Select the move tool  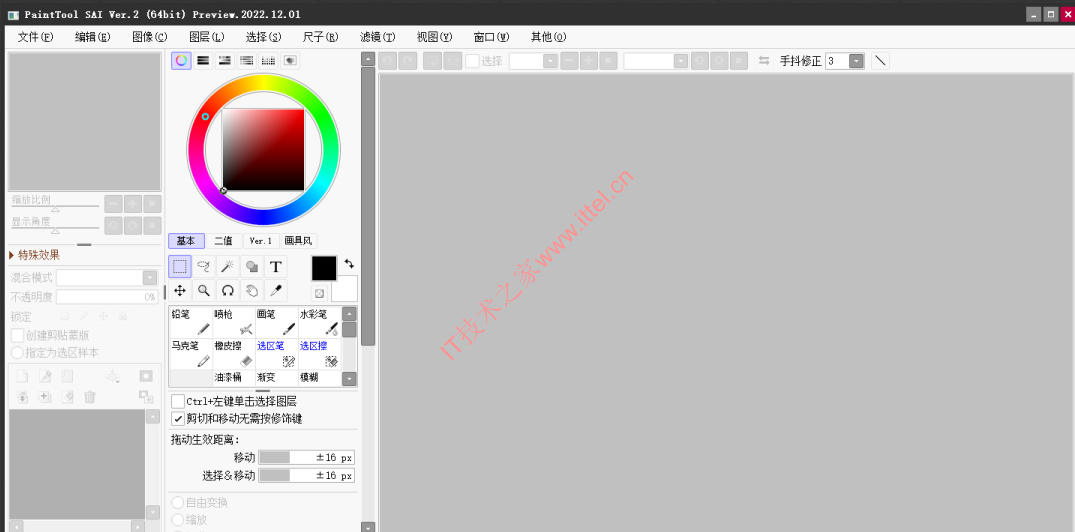(x=180, y=291)
